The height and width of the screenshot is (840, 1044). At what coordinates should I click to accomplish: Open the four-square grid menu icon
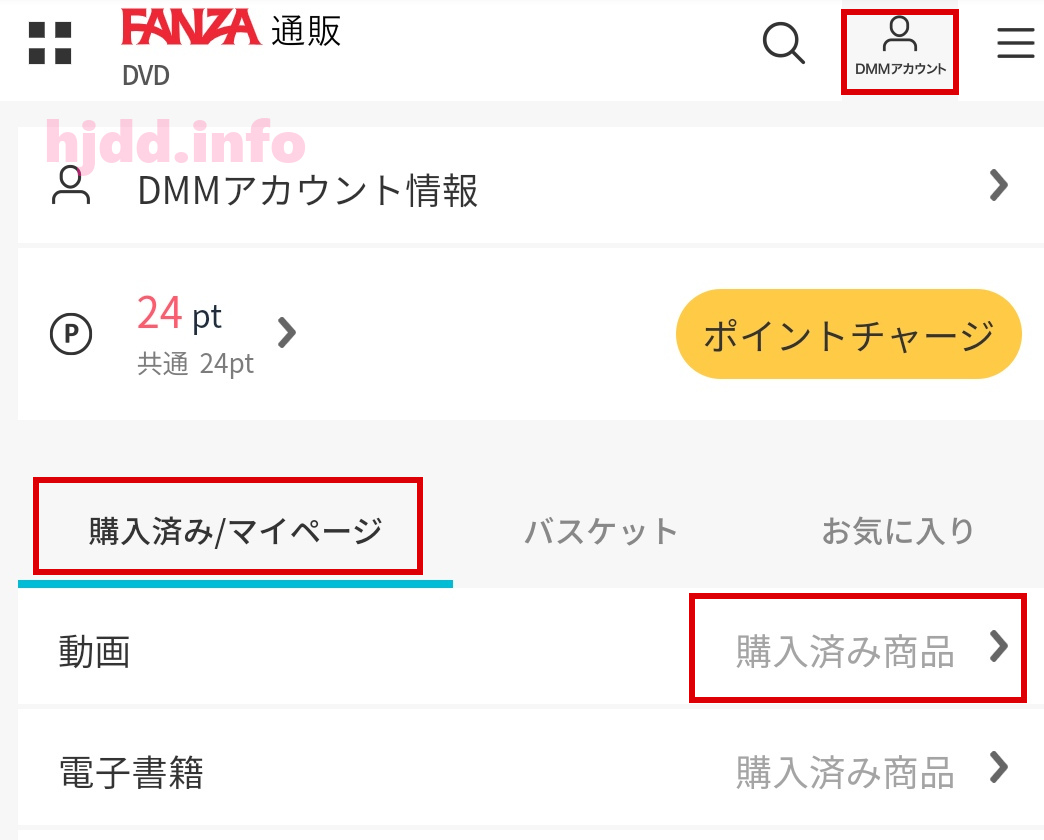point(50,43)
